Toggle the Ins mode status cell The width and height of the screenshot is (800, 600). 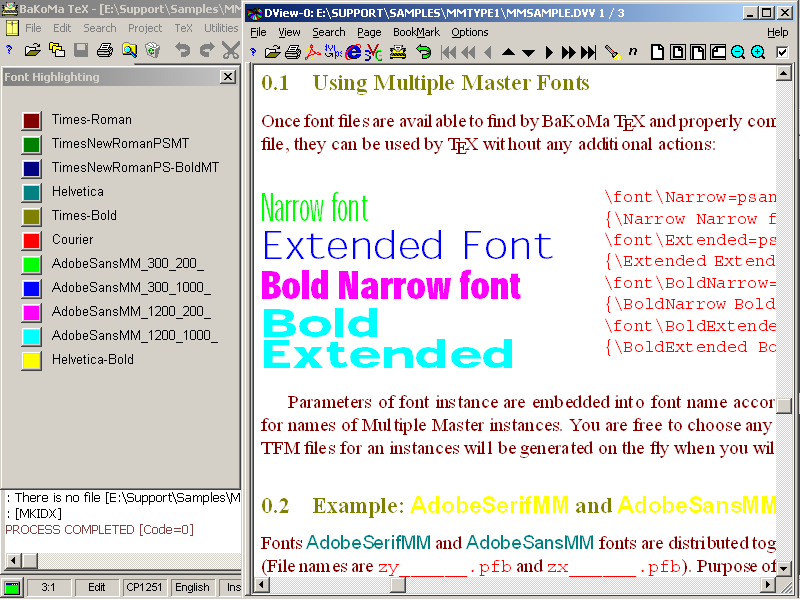[232, 587]
